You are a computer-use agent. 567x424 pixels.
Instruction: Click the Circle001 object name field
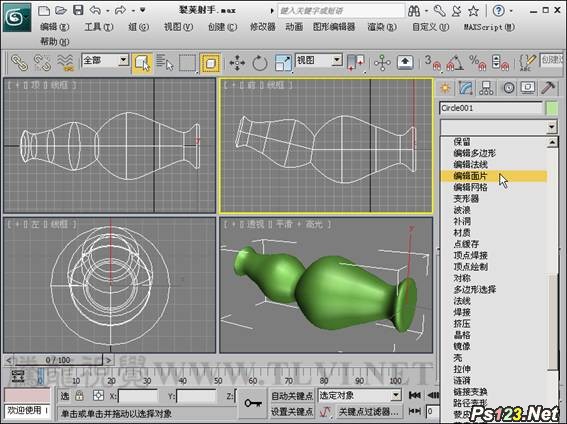click(491, 108)
